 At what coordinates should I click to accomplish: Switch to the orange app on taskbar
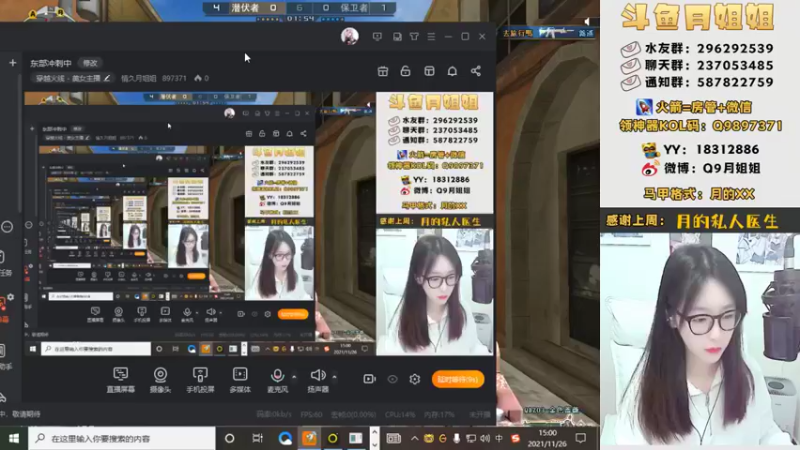(309, 438)
